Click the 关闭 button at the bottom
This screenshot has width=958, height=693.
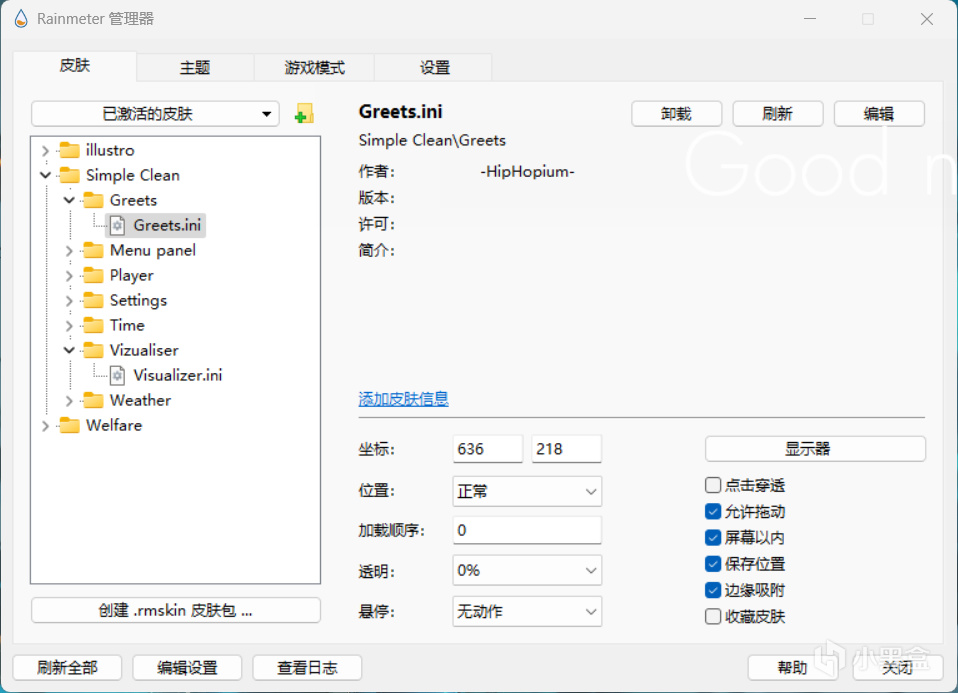click(898, 667)
